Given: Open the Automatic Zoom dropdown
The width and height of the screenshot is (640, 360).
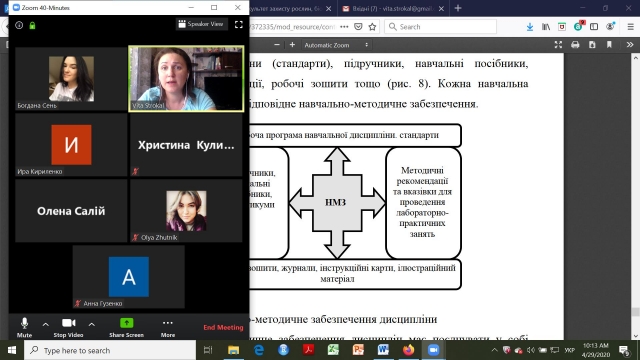Looking at the screenshot, I should click(x=336, y=45).
